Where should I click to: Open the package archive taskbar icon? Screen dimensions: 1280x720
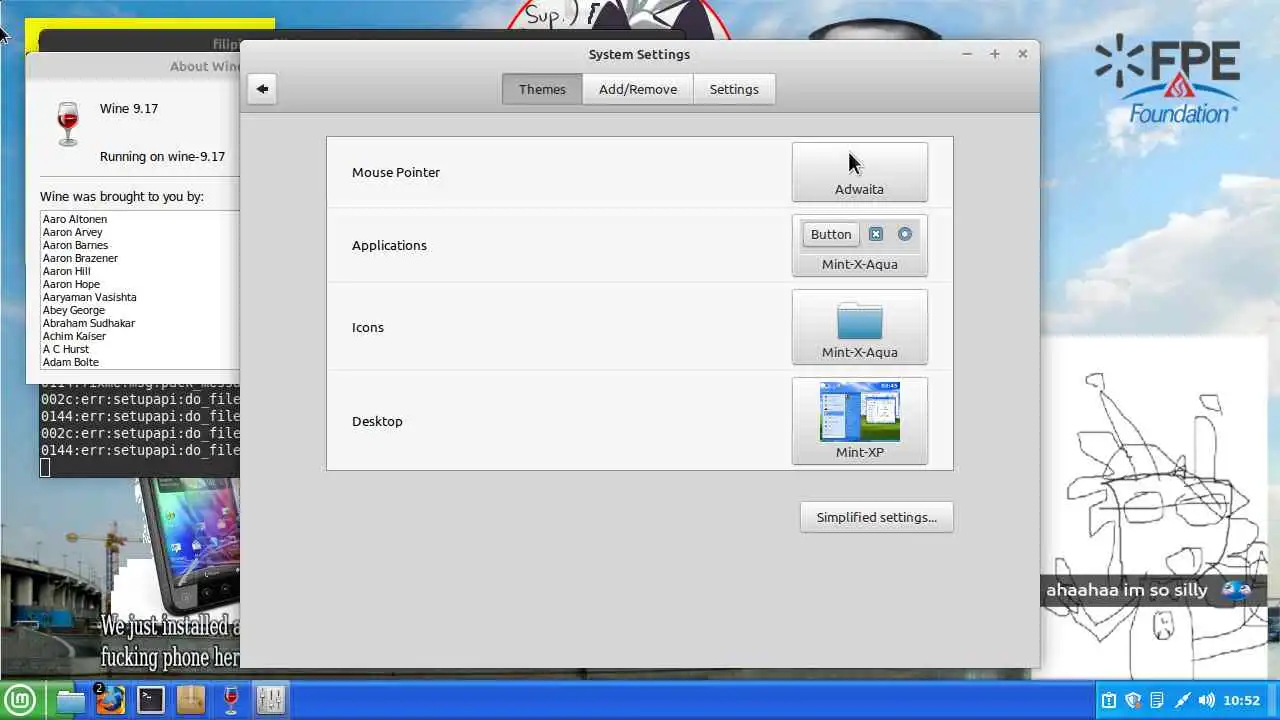(190, 700)
